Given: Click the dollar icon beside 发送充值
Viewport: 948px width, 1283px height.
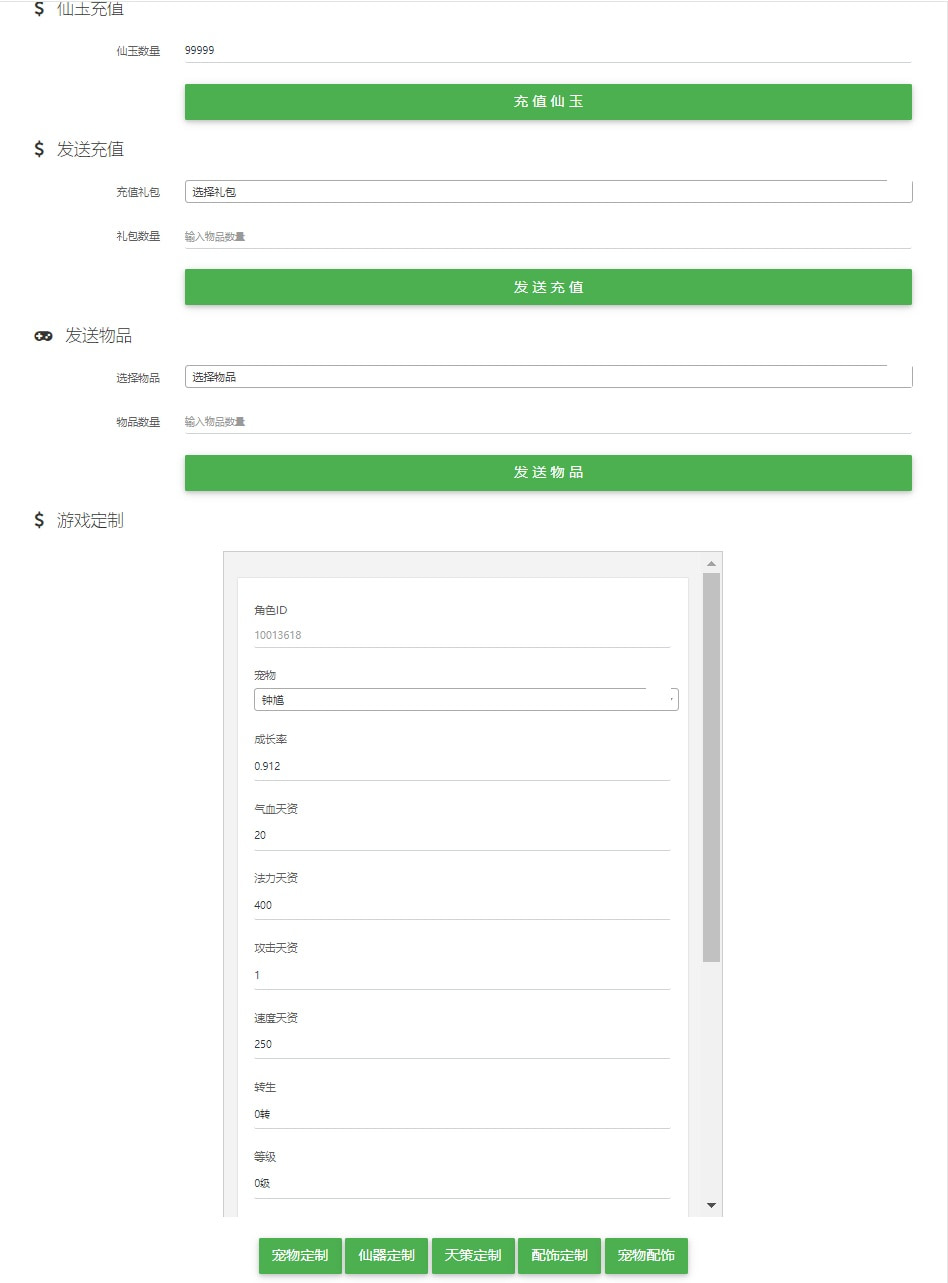Looking at the screenshot, I should 39,149.
